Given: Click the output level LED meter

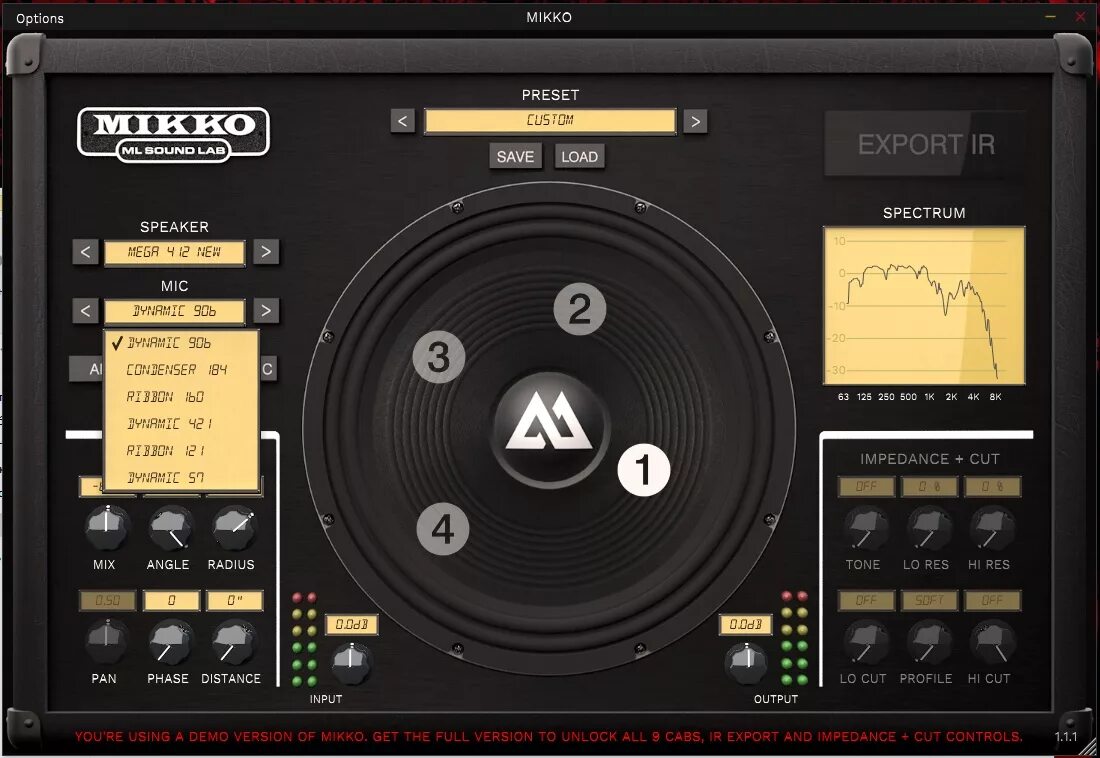Looking at the screenshot, I should coord(794,638).
